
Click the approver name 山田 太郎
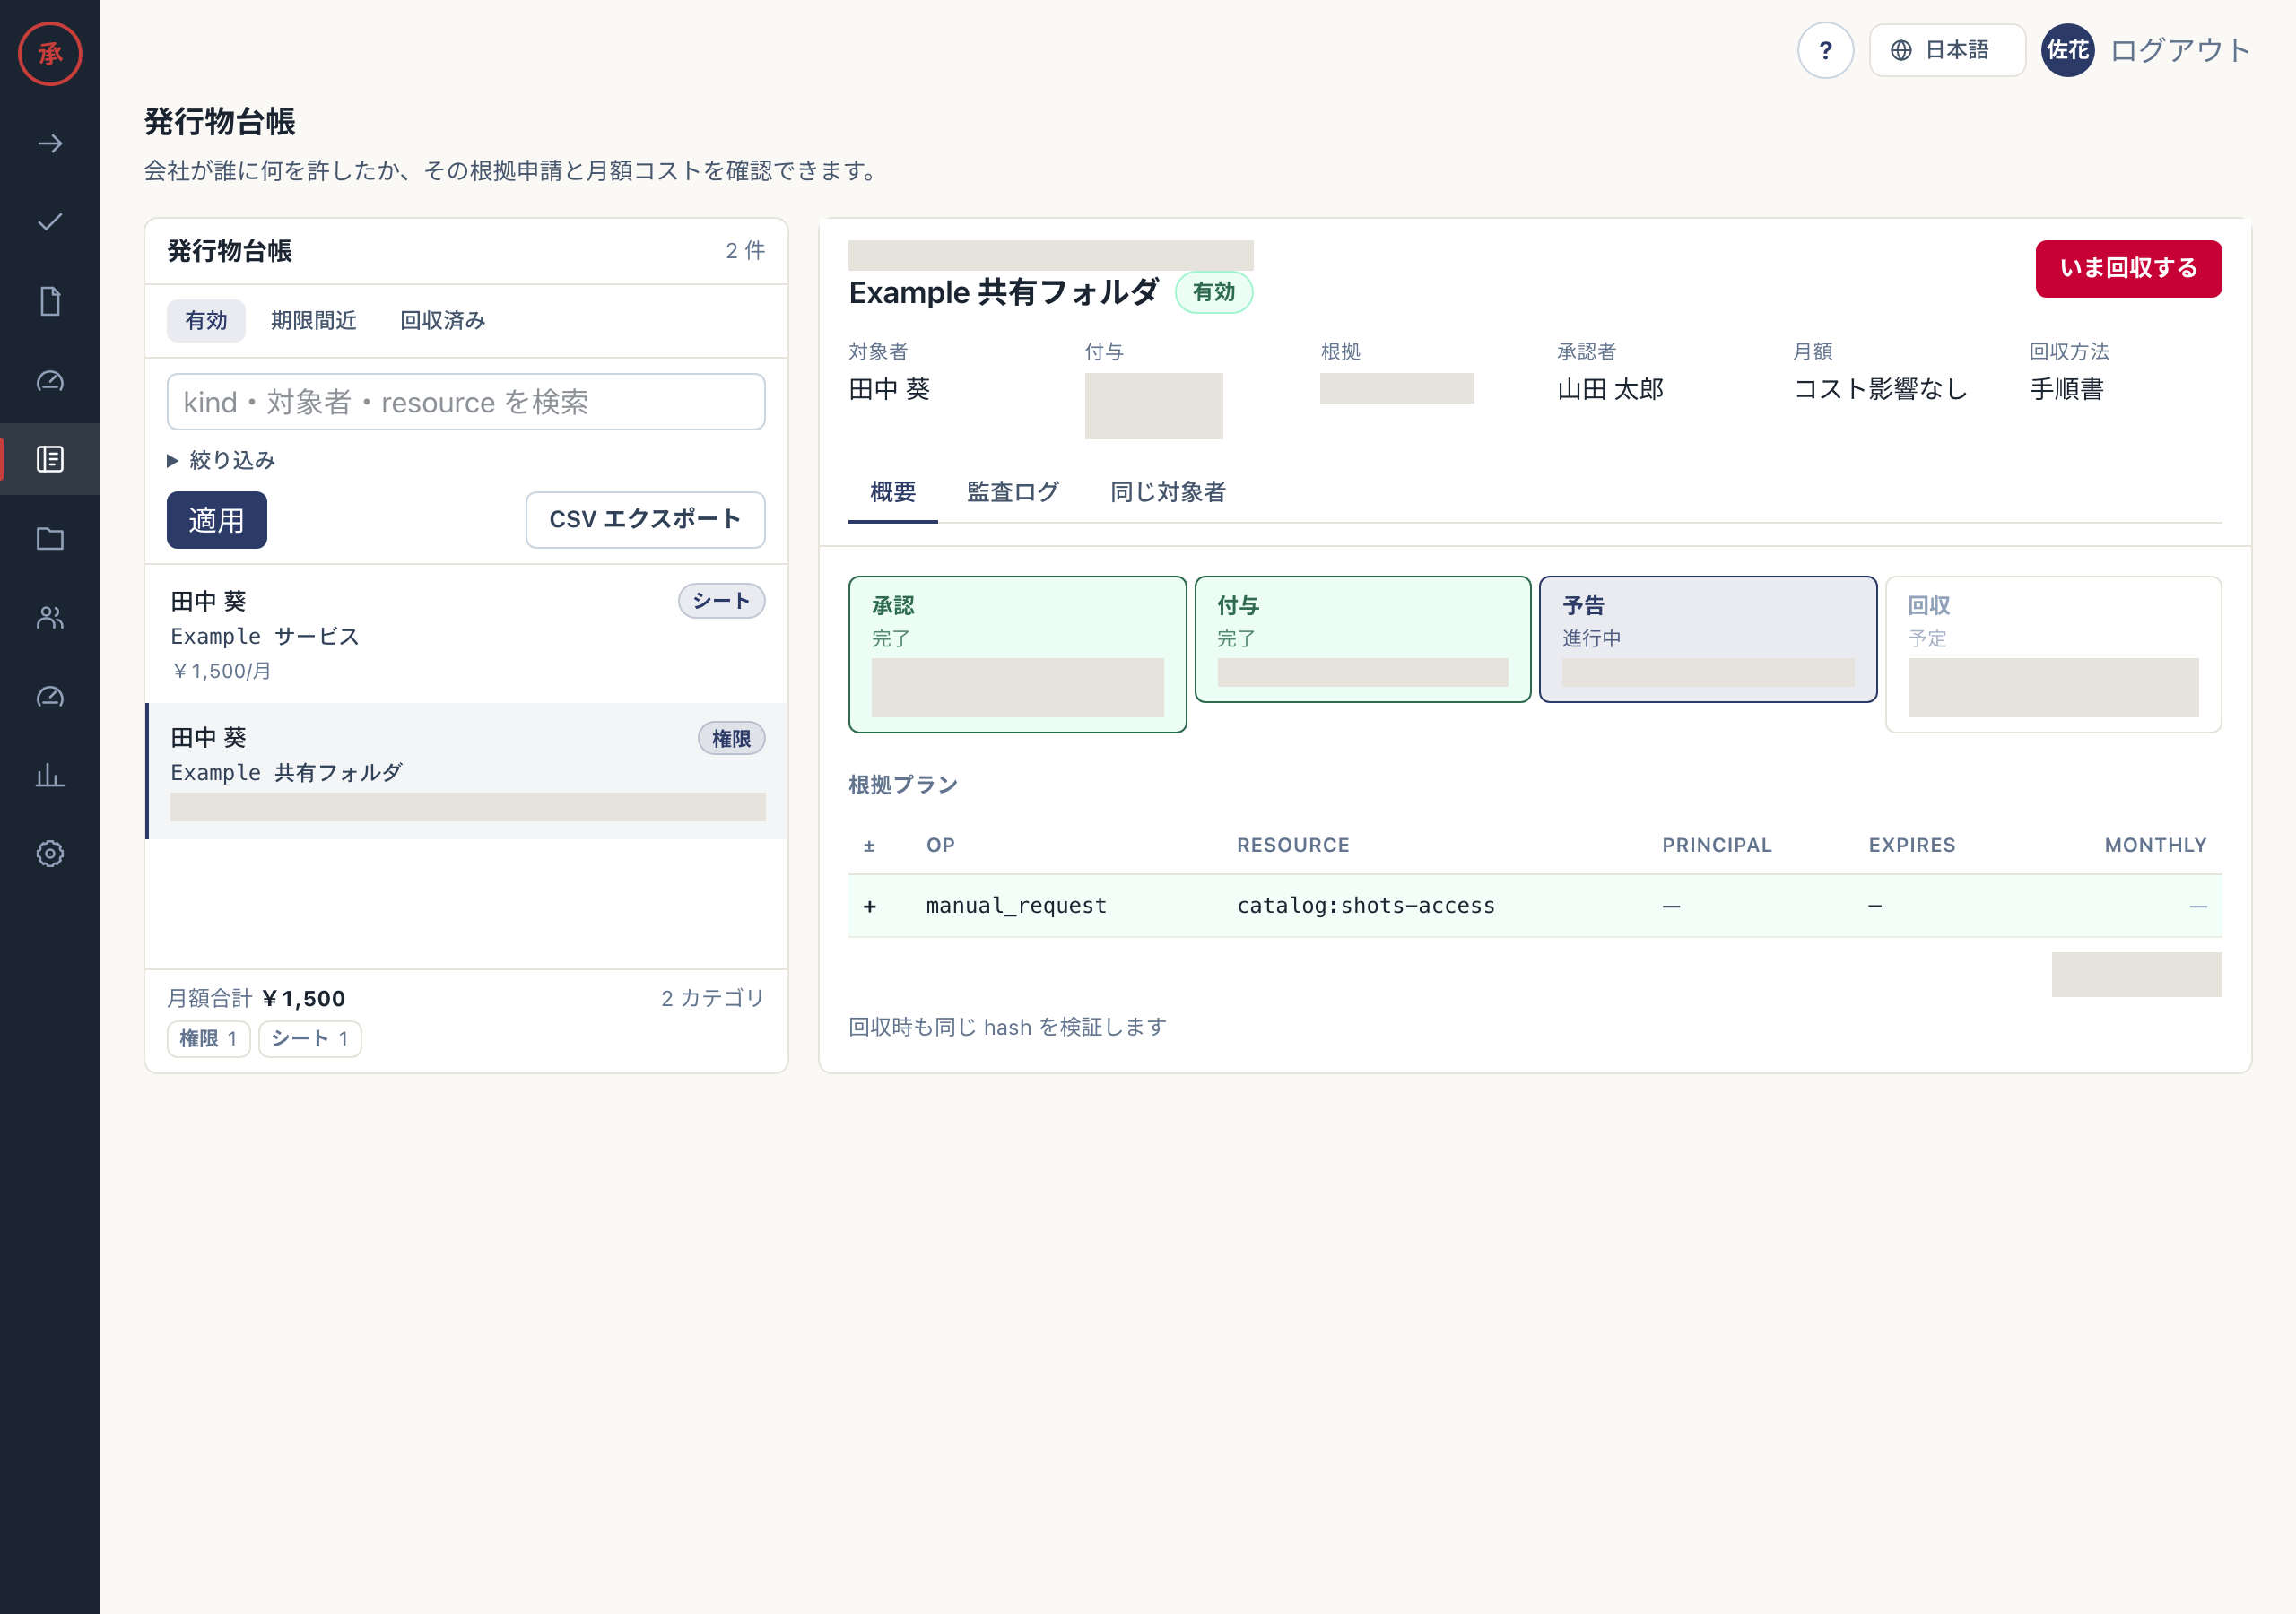[1610, 390]
